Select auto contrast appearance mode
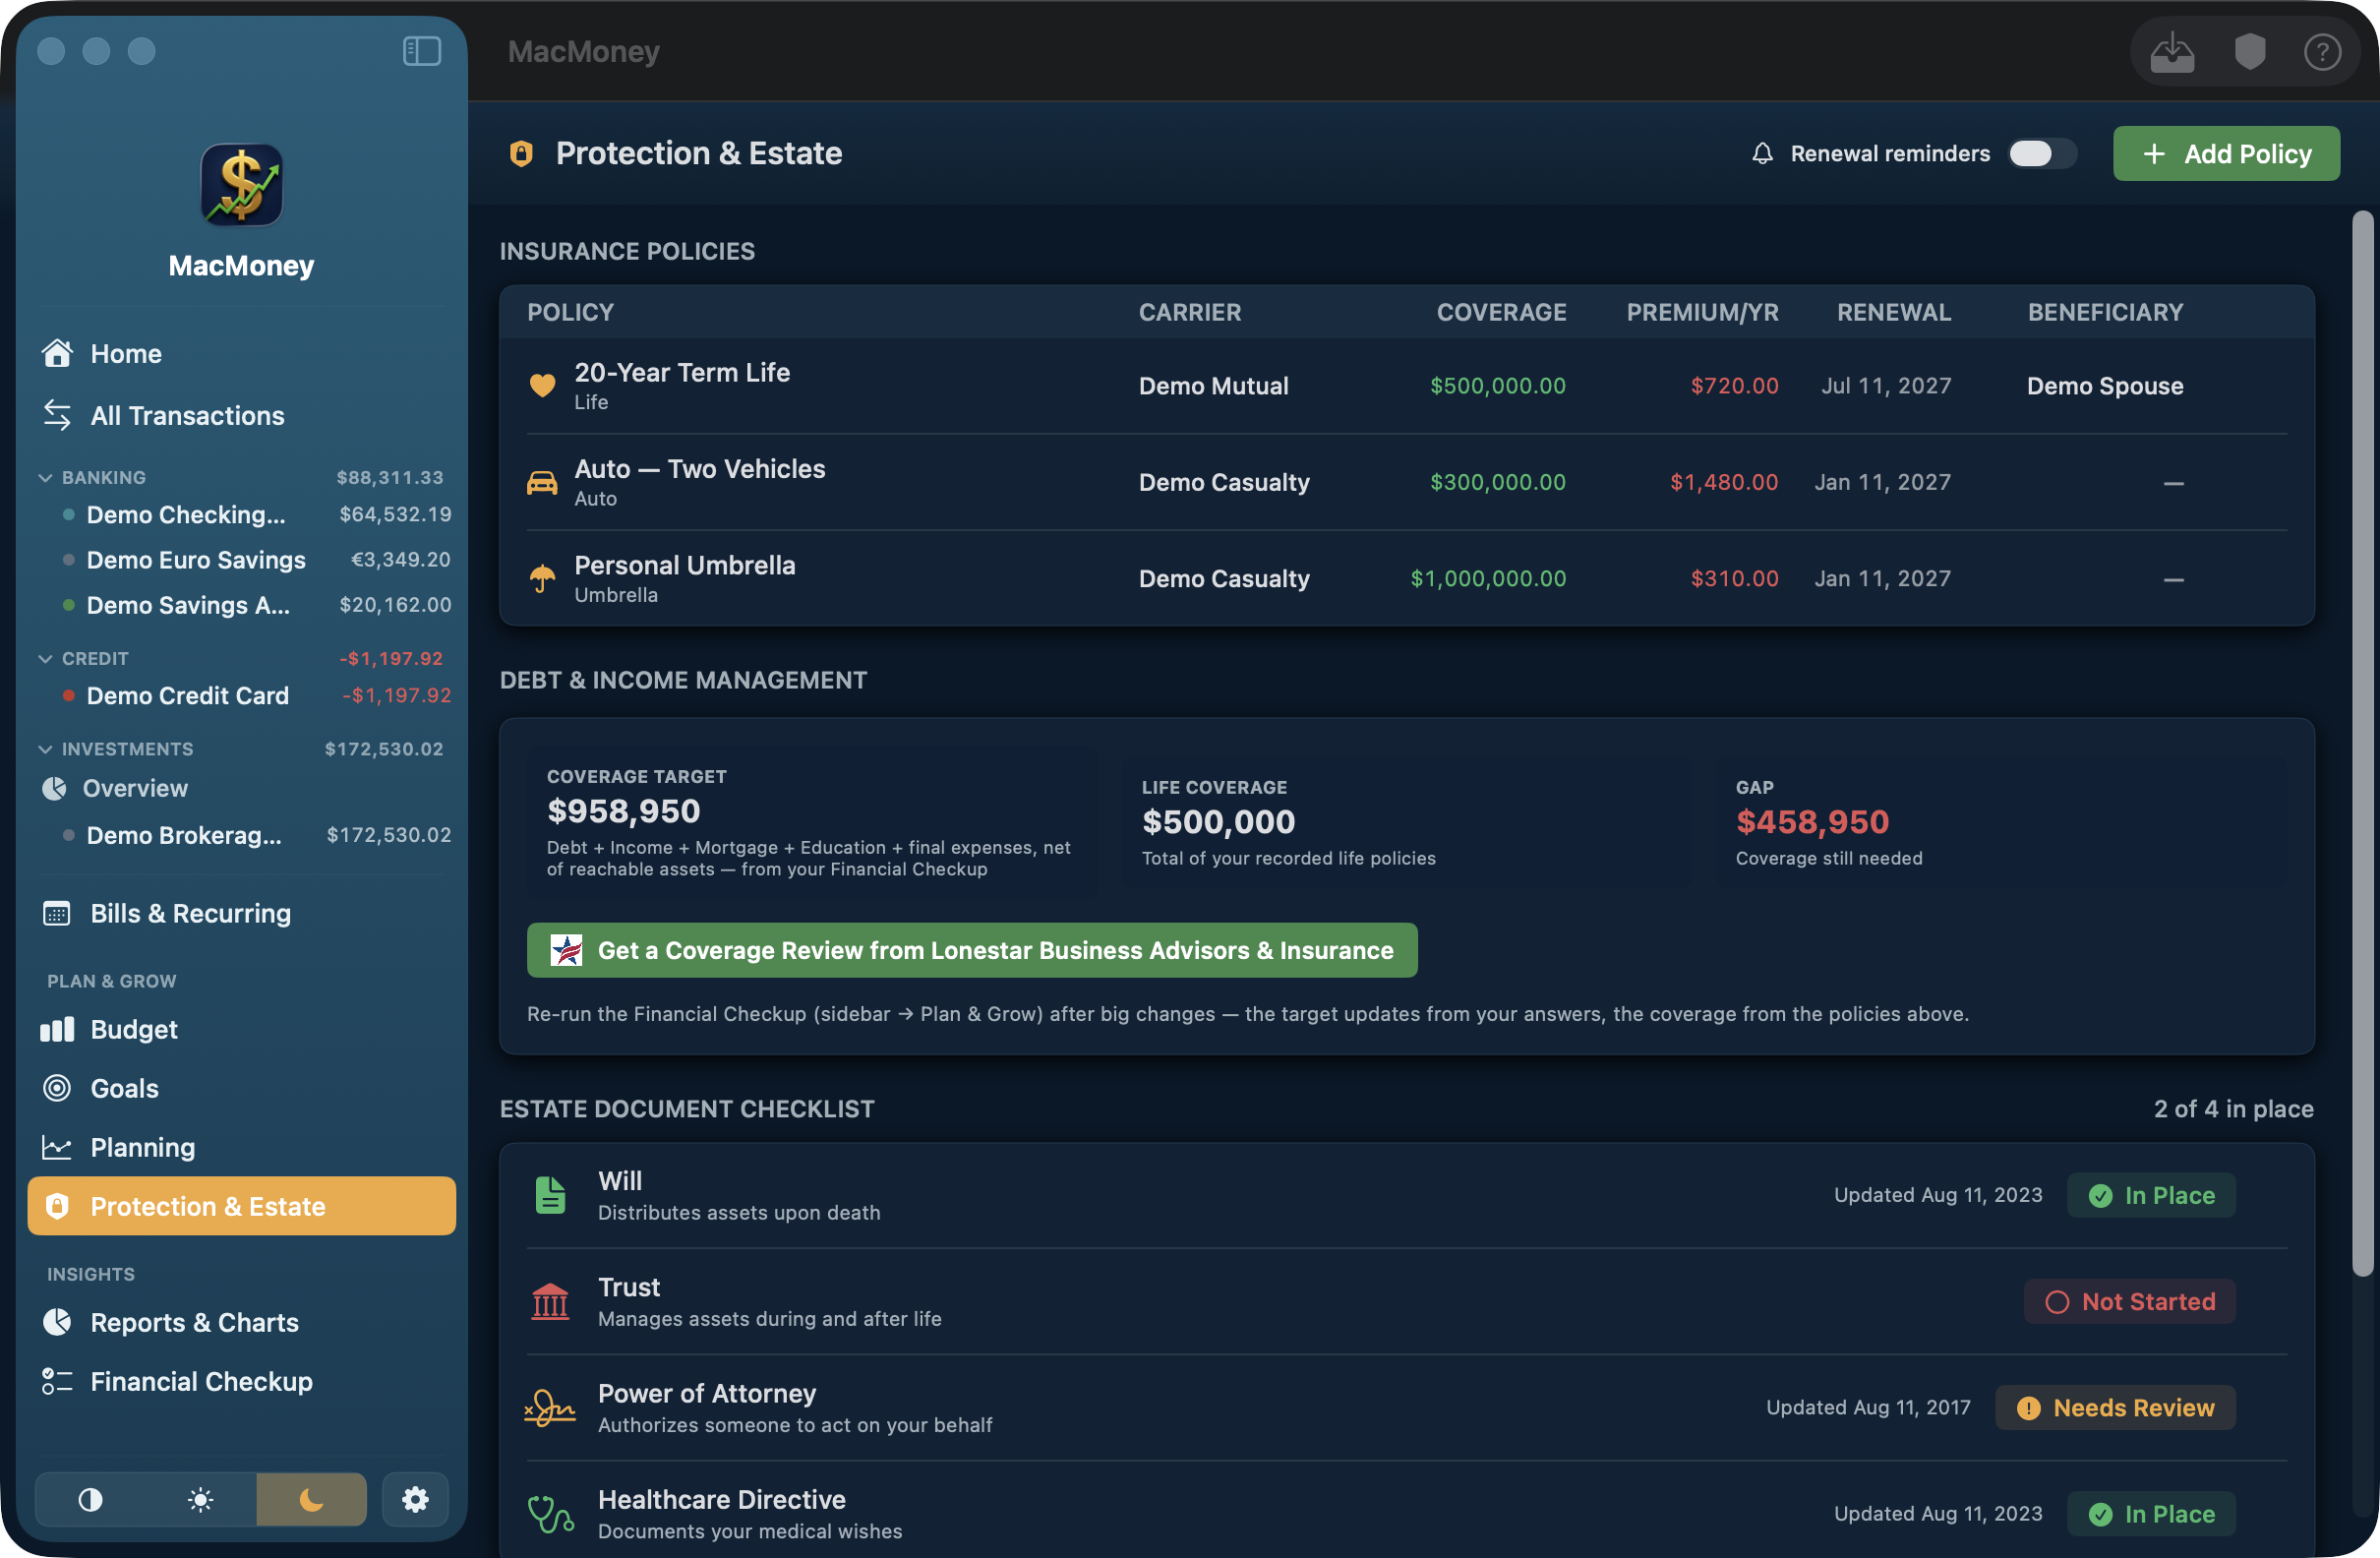The image size is (2380, 1558). [90, 1499]
